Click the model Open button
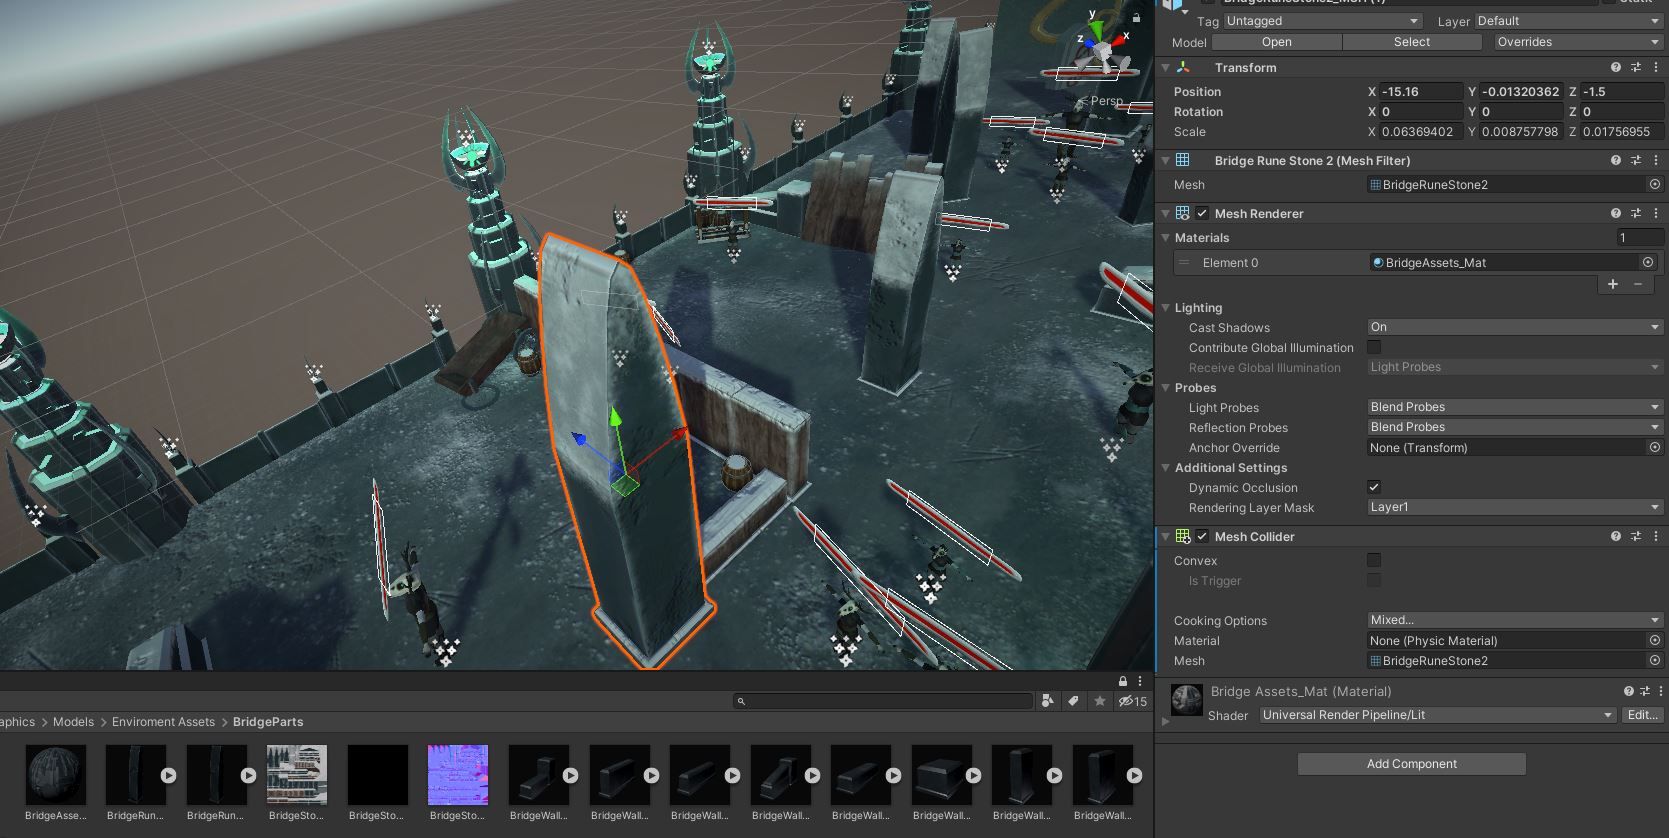Screen dimensions: 1669x838 (x=1276, y=42)
